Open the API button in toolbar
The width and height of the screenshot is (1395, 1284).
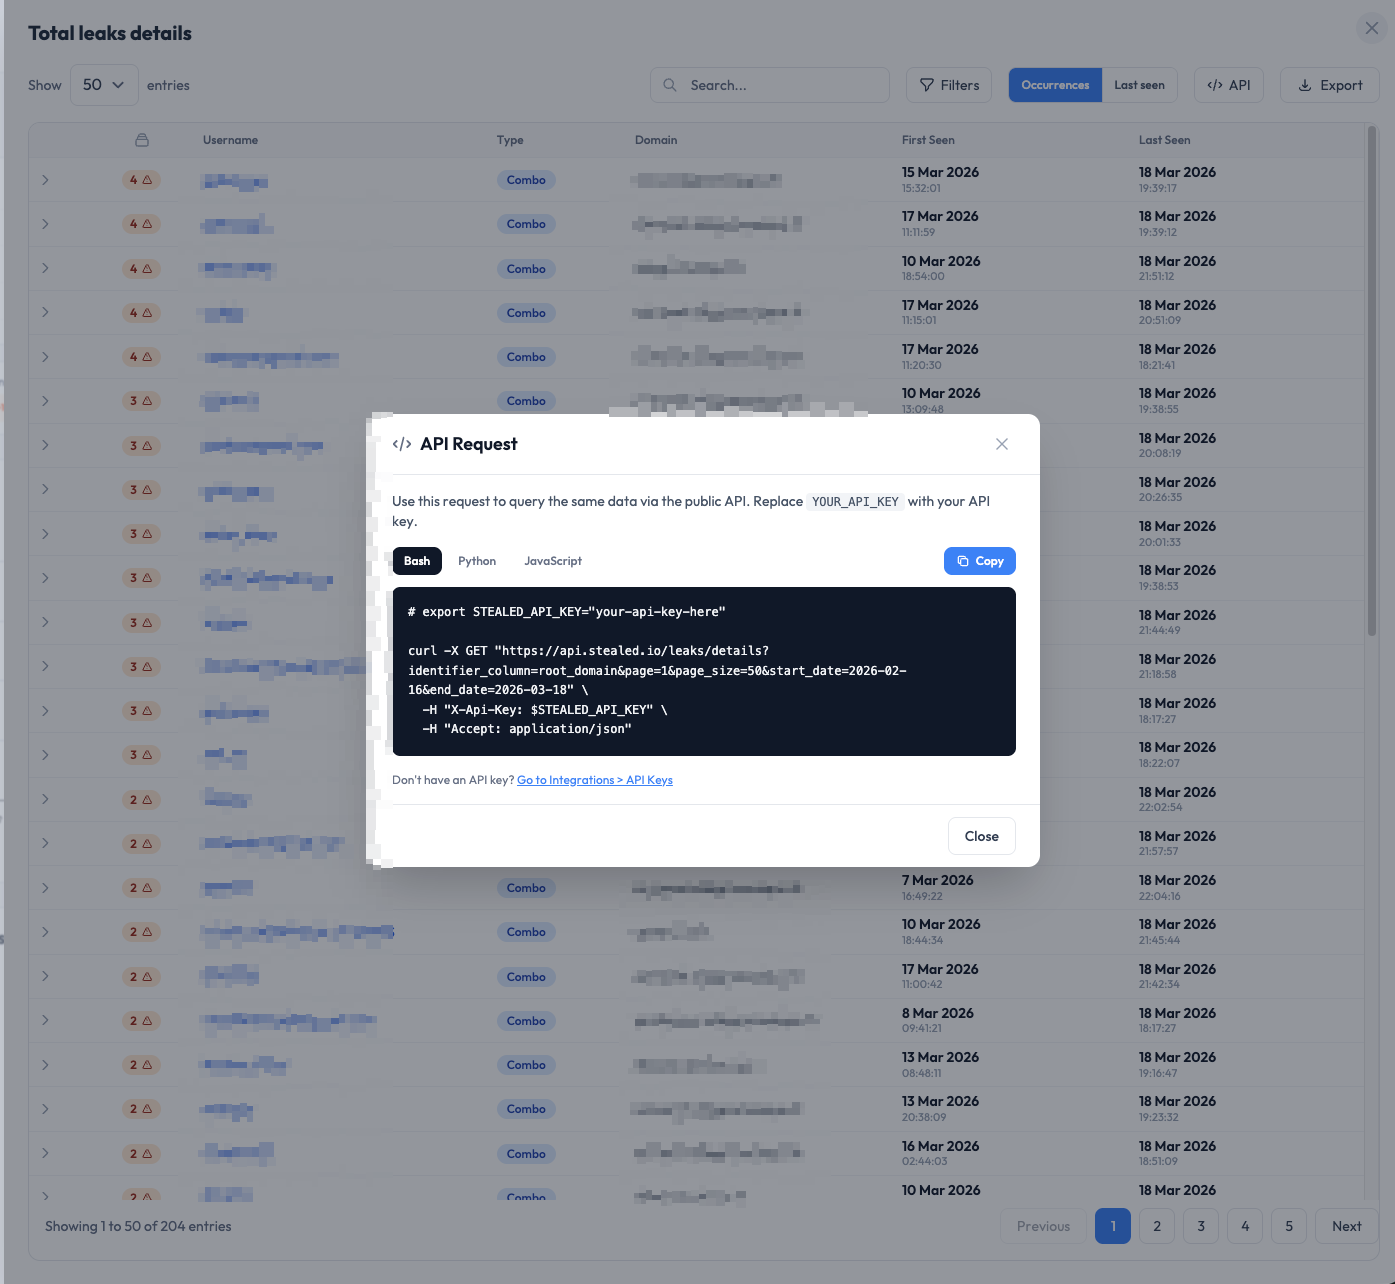[1229, 85]
